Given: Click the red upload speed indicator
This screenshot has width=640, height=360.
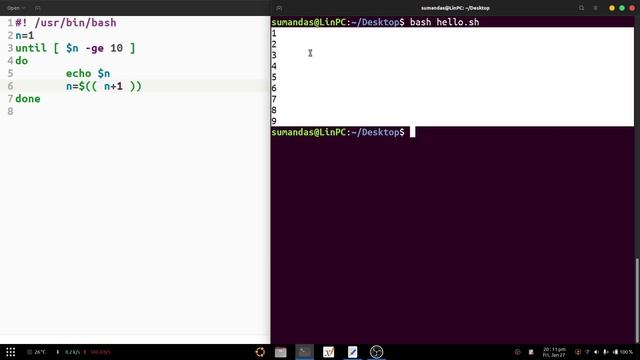Looking at the screenshot, I should click(97, 352).
